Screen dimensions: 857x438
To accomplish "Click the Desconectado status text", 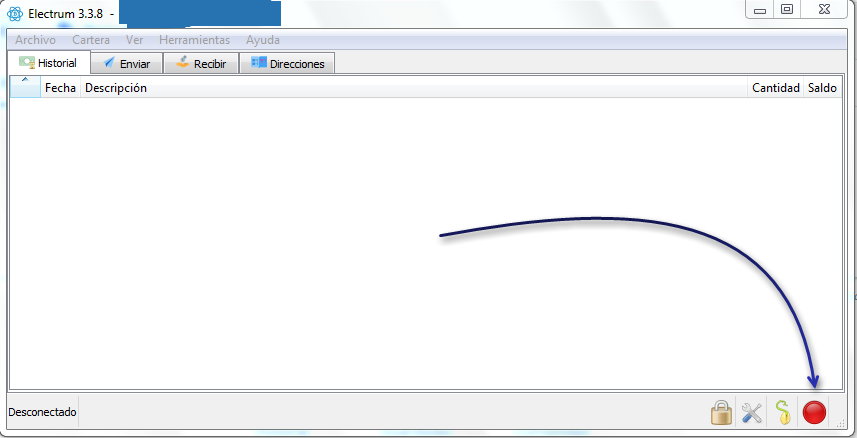I will click(43, 412).
